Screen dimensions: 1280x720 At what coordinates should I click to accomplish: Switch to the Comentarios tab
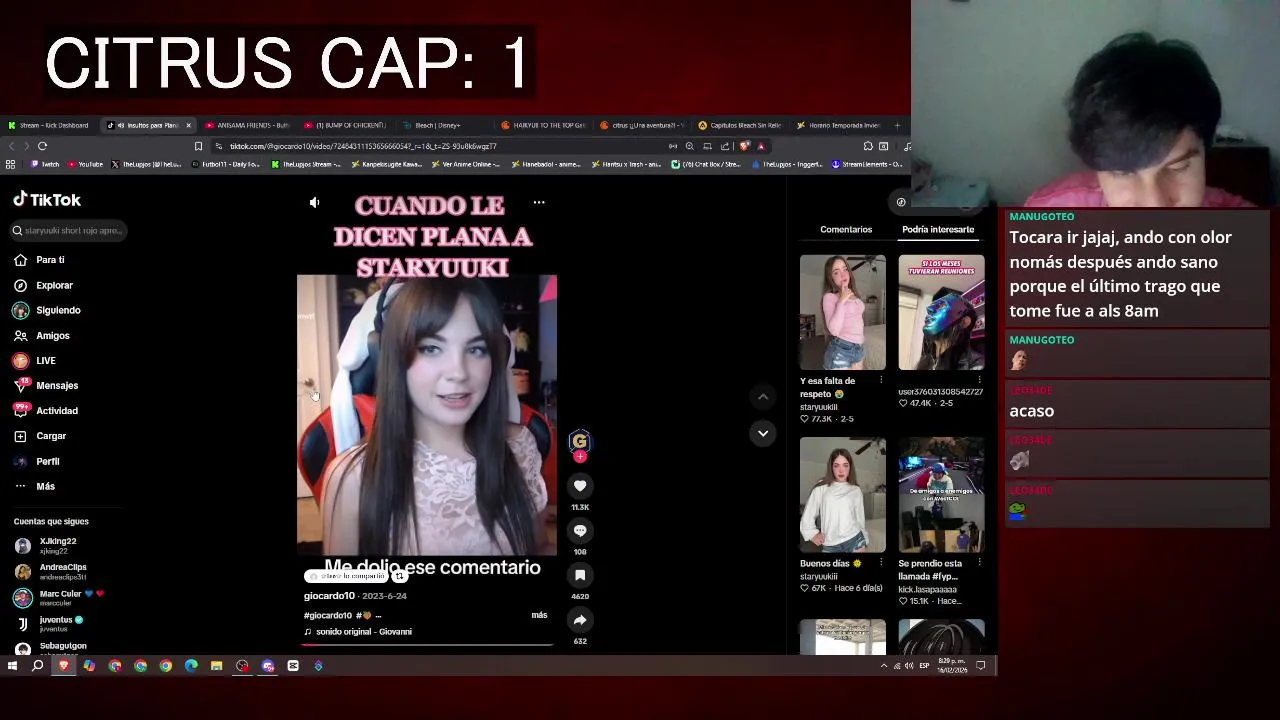[x=846, y=230]
